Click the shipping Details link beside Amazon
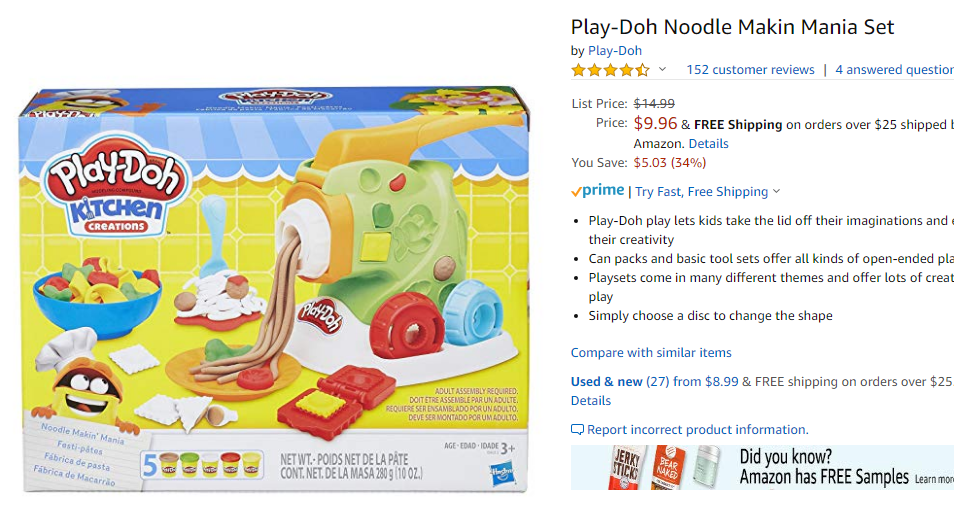This screenshot has width=954, height=510. tap(708, 144)
